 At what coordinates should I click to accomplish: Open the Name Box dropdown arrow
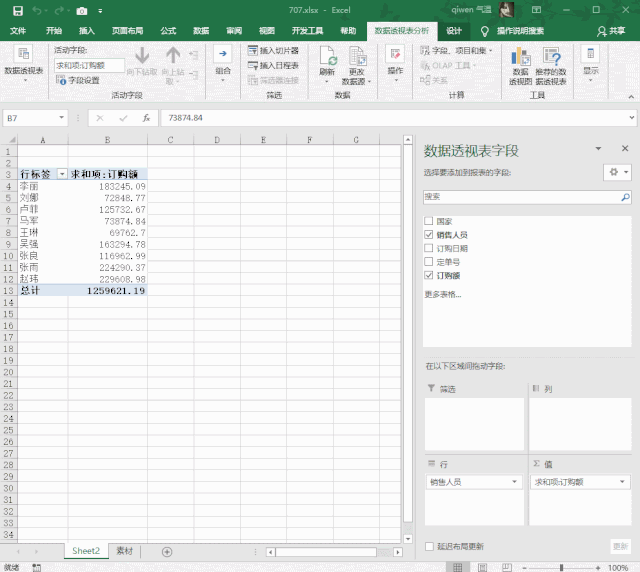61,118
